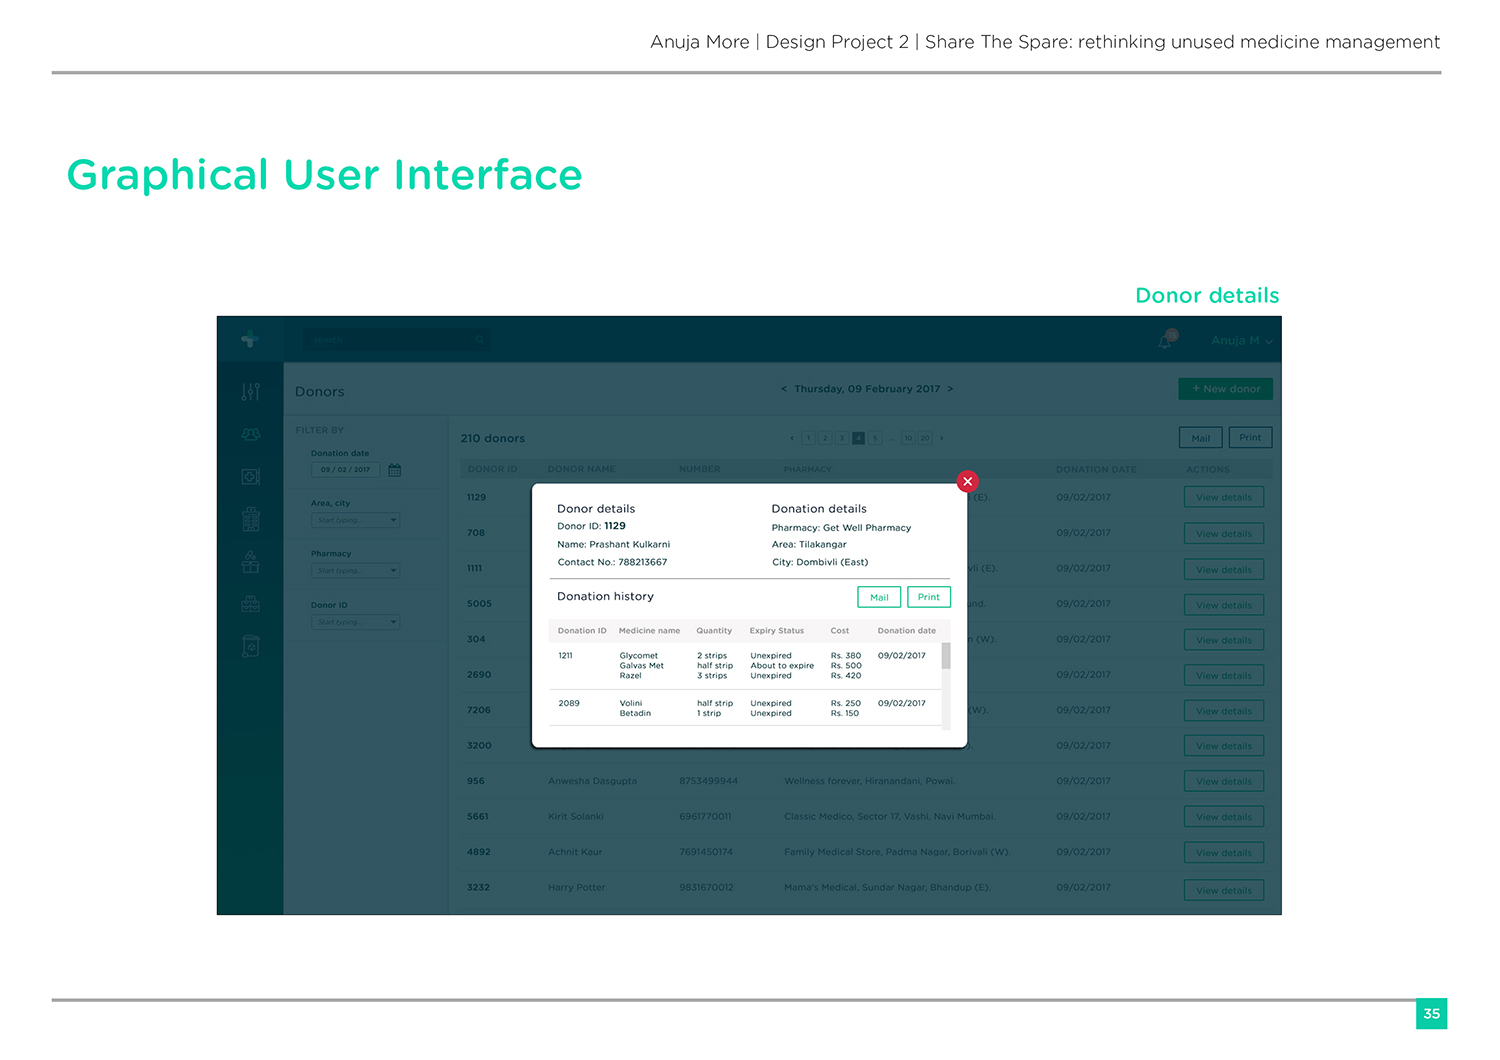
Task: Open the donation date calendar picker
Action: 395,470
